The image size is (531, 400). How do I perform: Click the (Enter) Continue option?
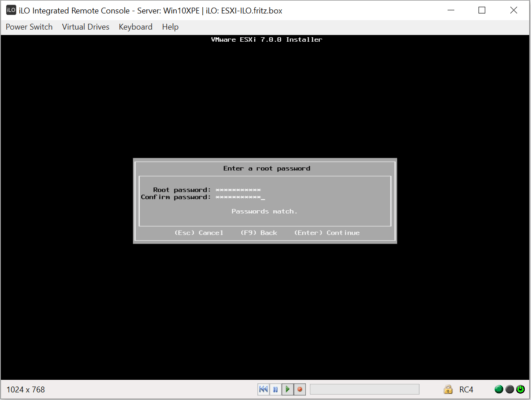pos(327,233)
